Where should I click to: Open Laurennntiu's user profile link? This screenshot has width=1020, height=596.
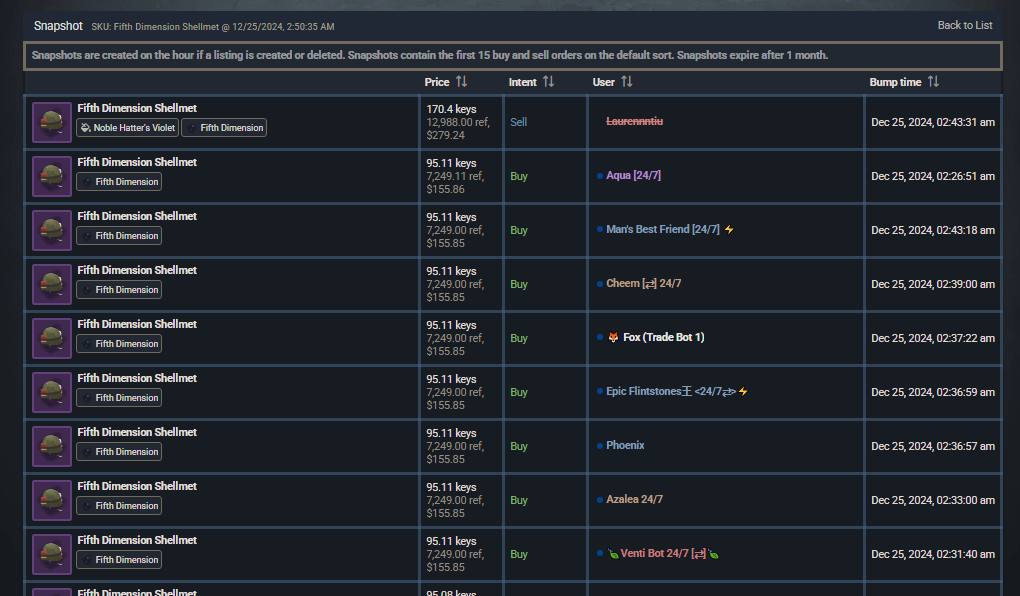point(634,121)
